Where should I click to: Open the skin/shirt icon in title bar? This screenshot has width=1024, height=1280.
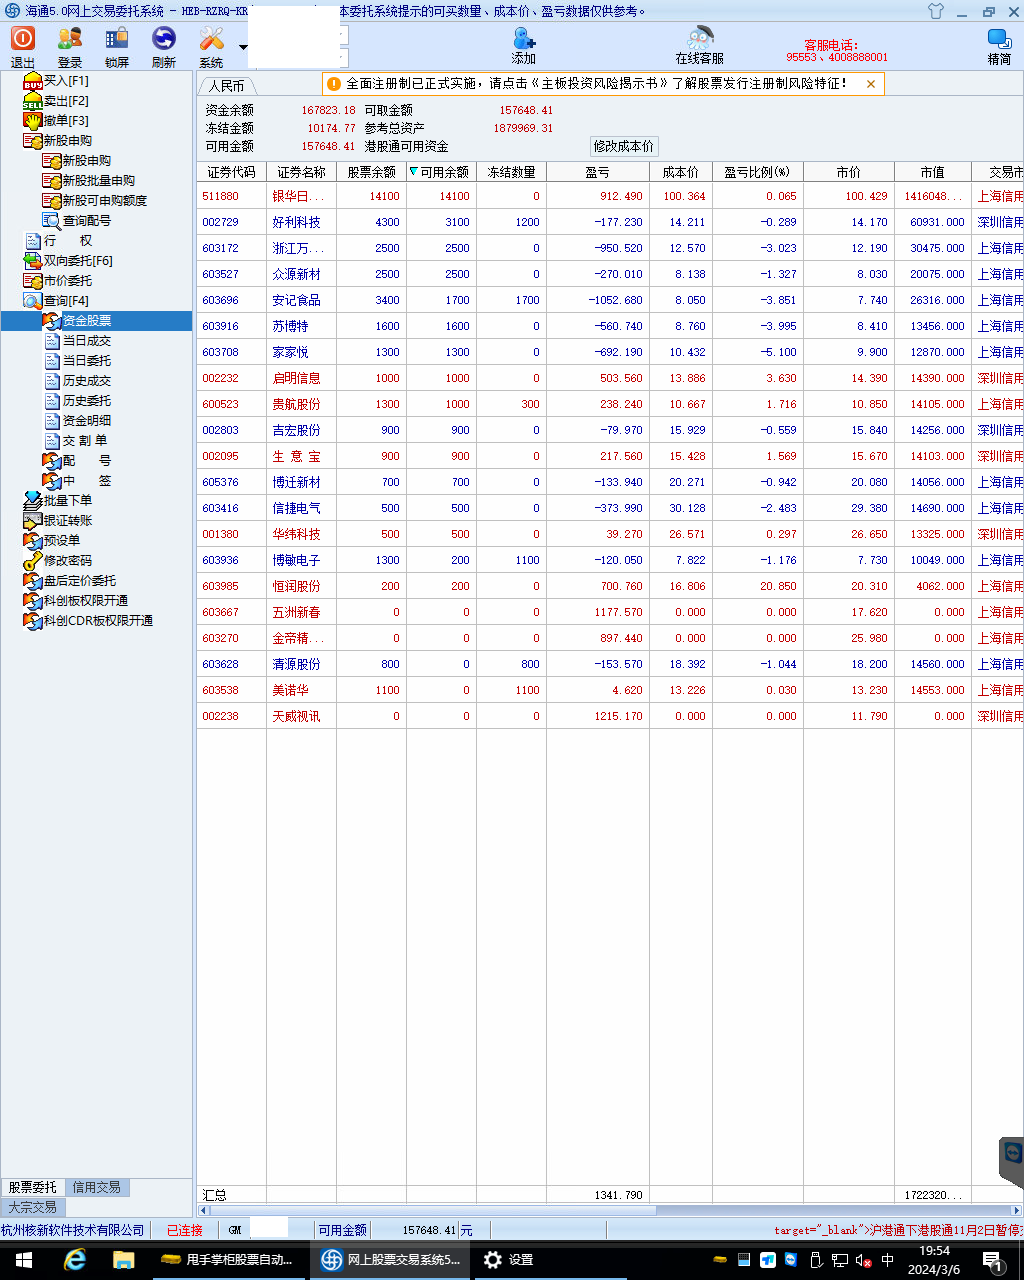click(x=936, y=12)
